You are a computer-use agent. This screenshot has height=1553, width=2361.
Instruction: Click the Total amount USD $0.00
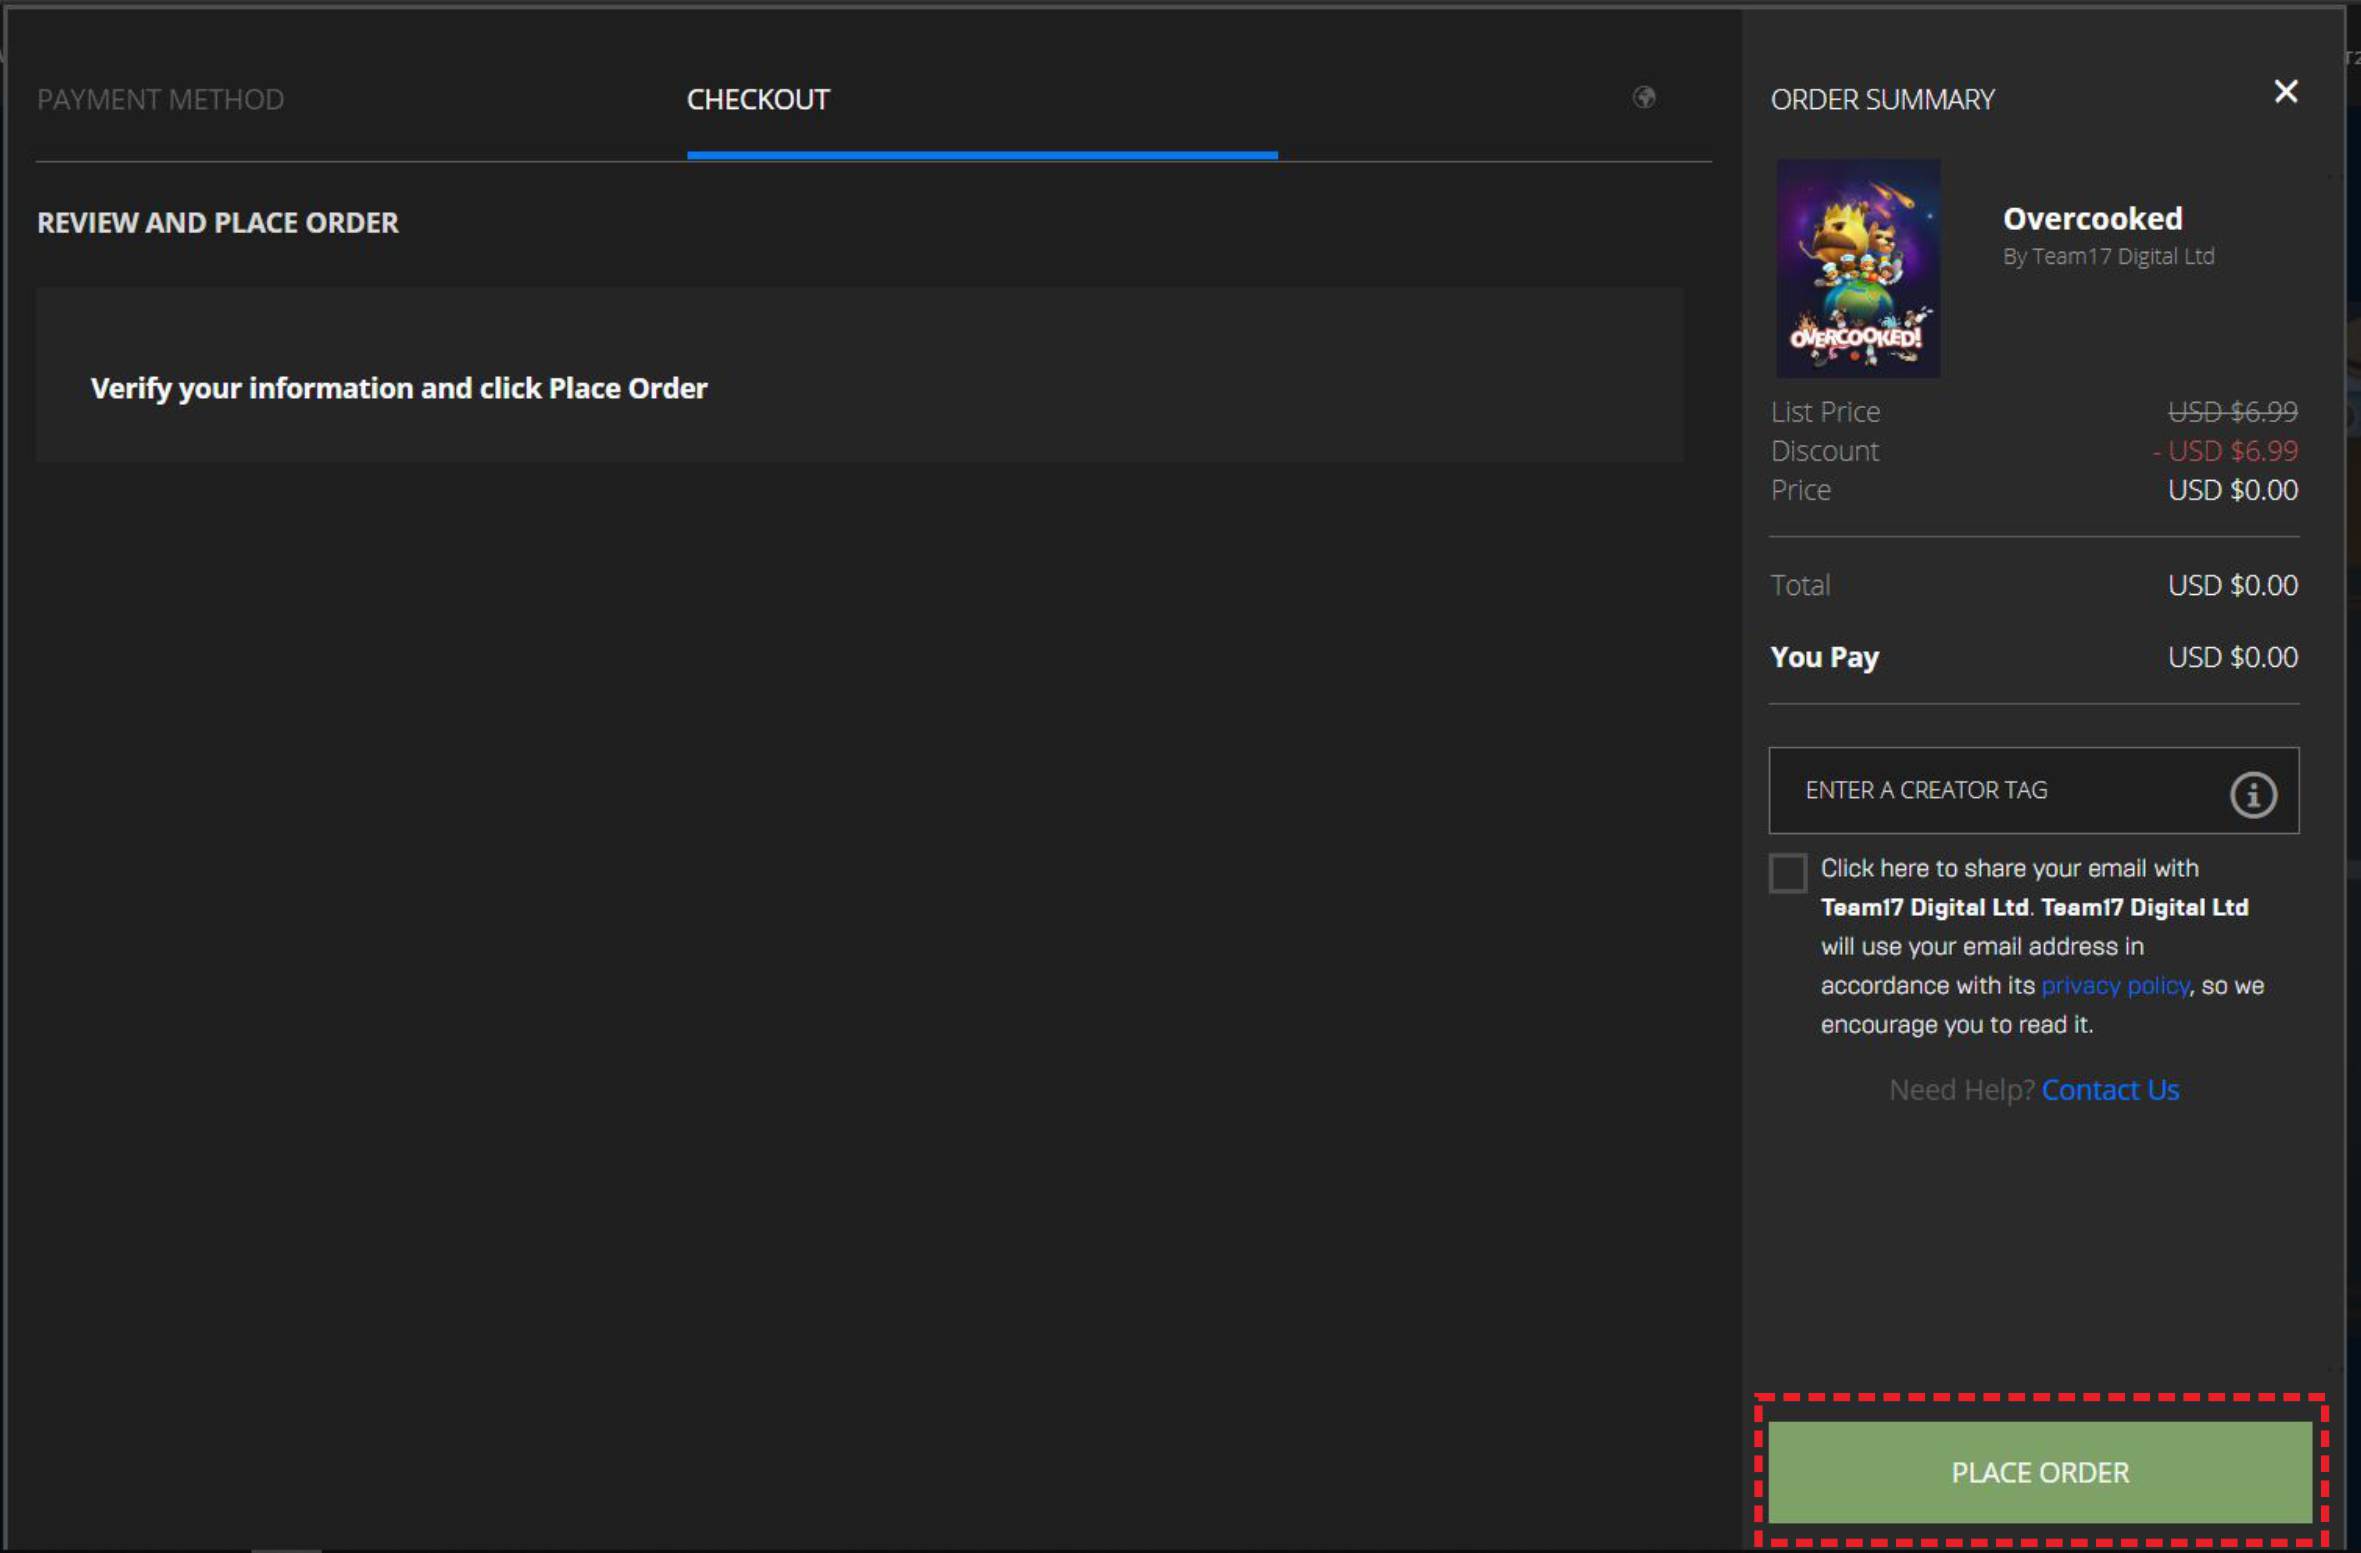[x=2231, y=585]
